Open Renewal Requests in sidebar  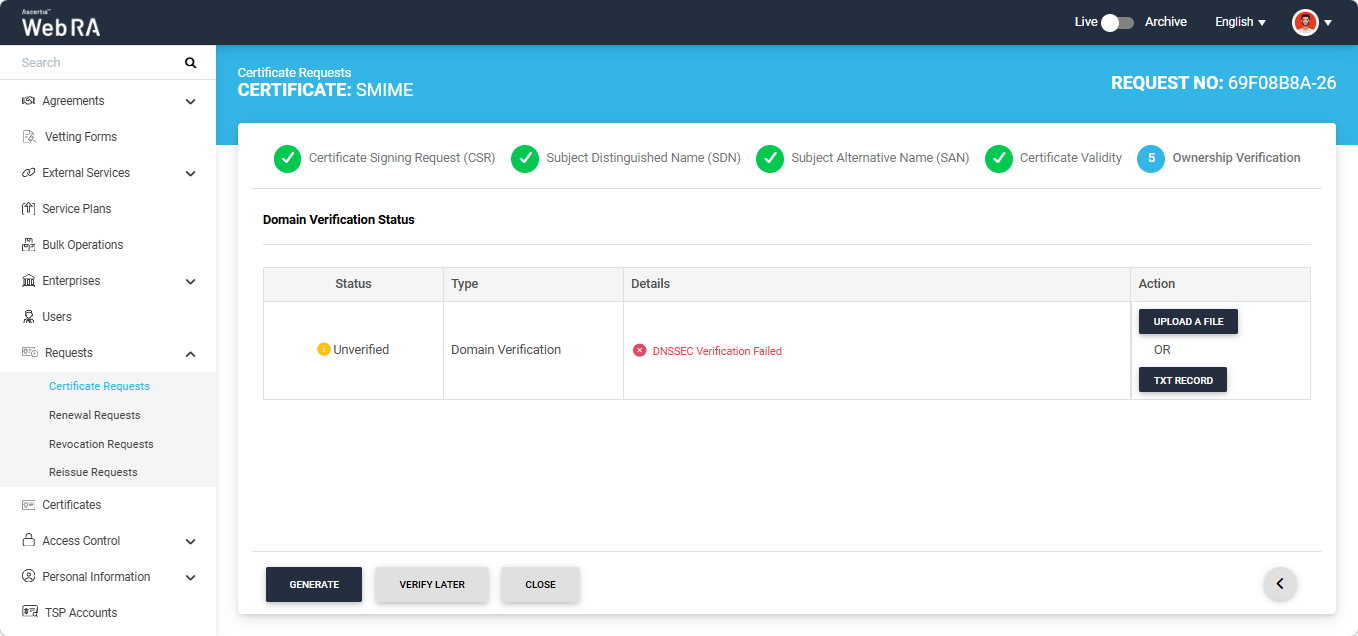point(95,415)
